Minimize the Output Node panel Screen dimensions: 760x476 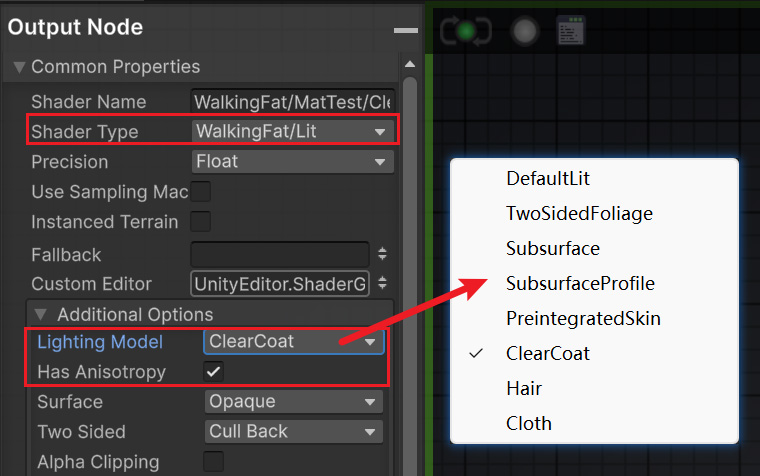(406, 31)
